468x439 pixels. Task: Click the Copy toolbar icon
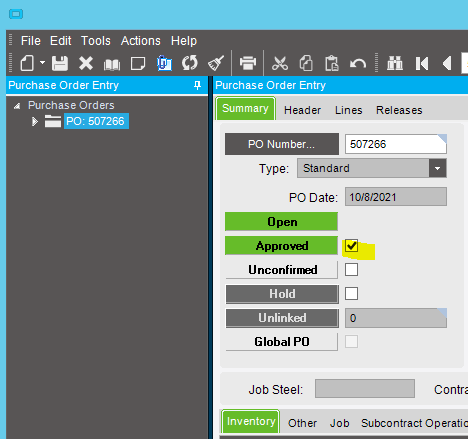tap(306, 63)
